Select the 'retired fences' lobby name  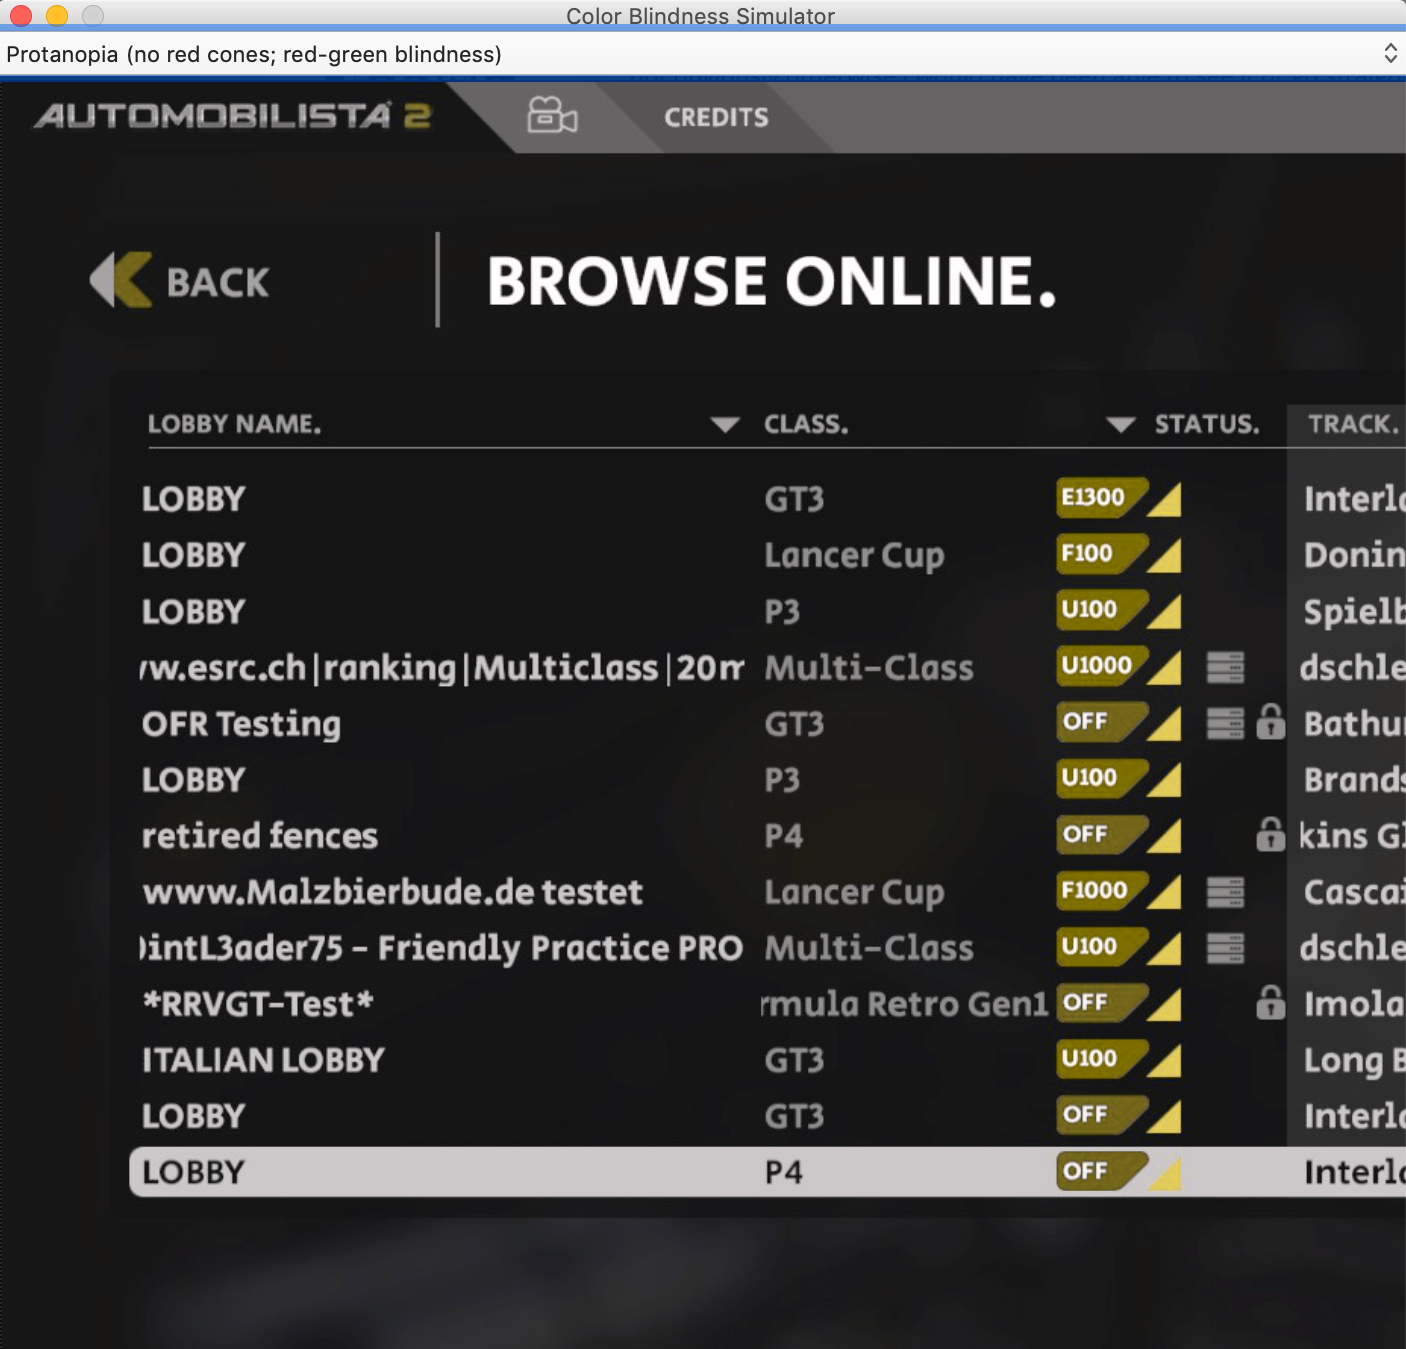pos(260,835)
